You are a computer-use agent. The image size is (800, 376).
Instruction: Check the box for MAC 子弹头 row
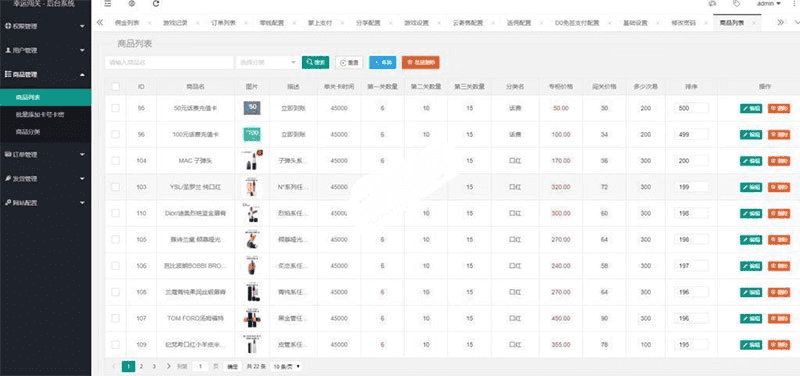coord(116,161)
